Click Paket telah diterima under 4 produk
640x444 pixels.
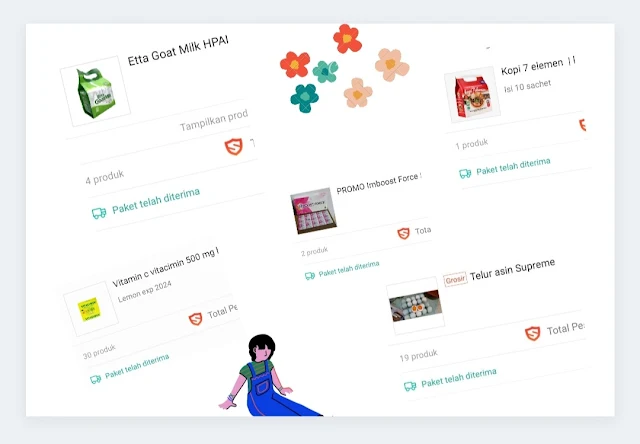click(156, 201)
